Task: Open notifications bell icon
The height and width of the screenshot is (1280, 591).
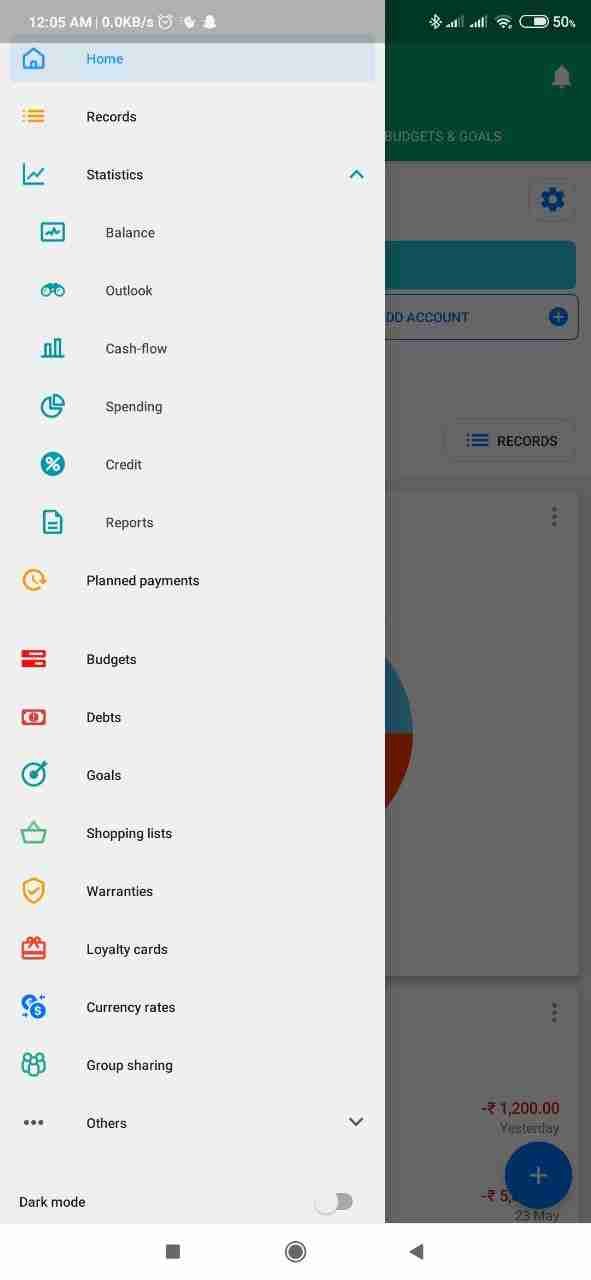Action: tap(562, 77)
